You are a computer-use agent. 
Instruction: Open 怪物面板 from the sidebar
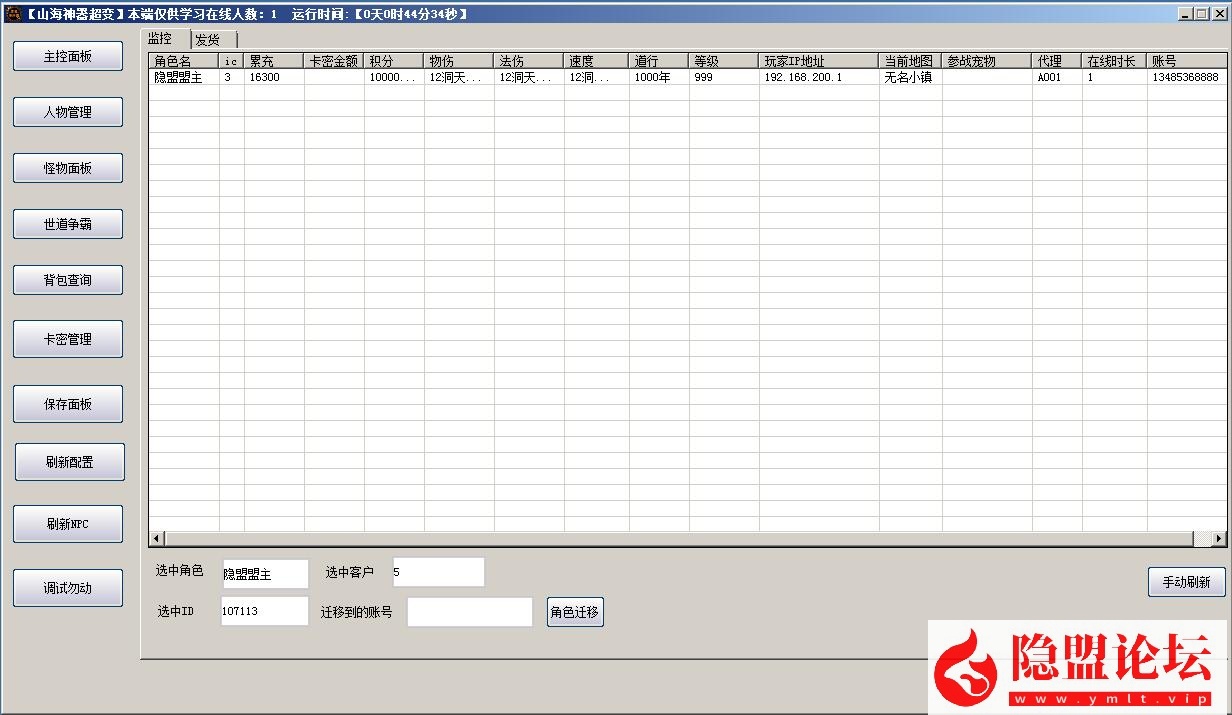click(68, 169)
